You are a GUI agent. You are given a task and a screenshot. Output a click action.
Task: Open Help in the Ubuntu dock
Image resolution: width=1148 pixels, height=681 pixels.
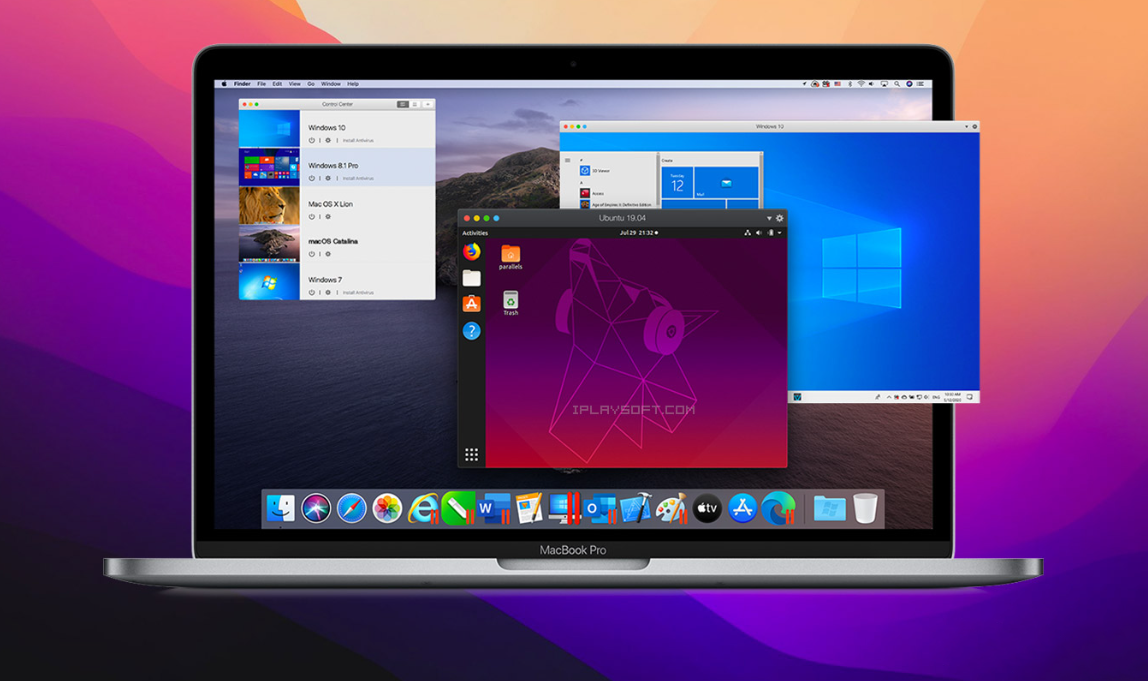[x=472, y=331]
